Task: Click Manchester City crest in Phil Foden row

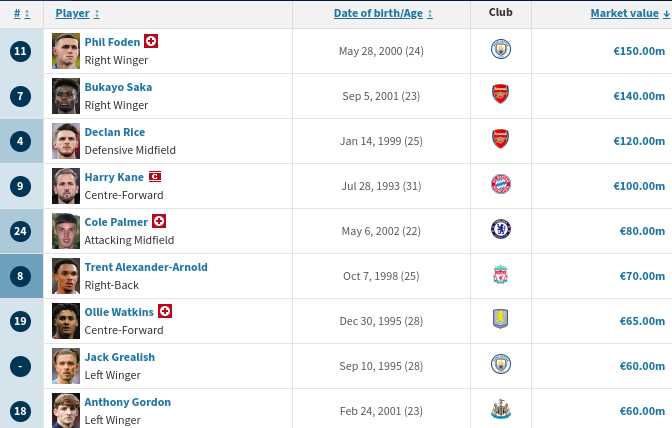Action: click(500, 50)
